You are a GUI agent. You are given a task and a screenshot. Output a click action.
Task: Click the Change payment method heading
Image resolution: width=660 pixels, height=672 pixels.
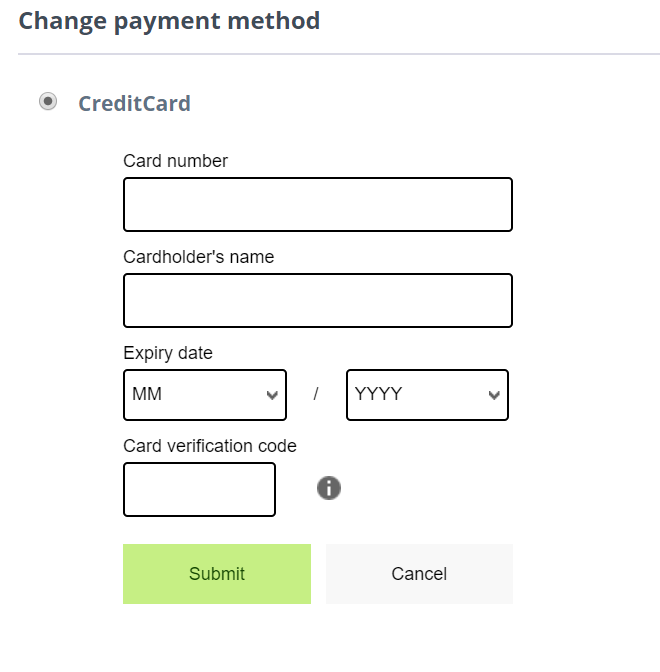pos(169,21)
